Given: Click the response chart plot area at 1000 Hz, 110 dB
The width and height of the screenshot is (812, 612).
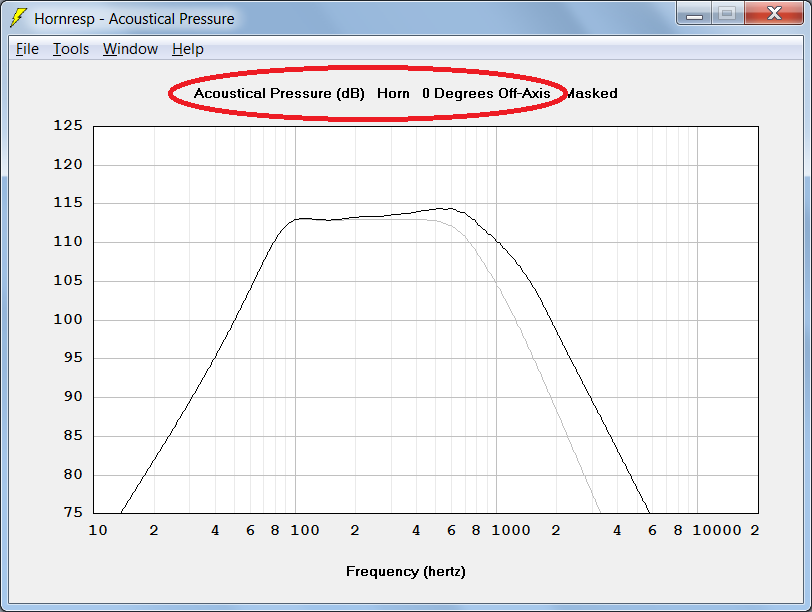Looking at the screenshot, I should [497, 242].
